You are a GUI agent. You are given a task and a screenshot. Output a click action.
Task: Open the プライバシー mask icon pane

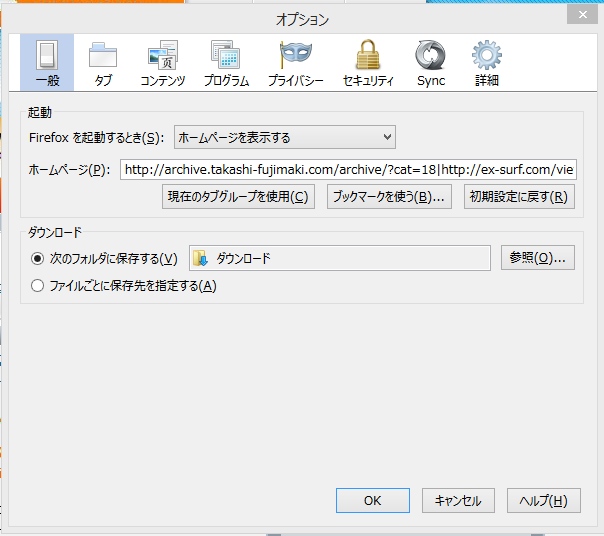(x=295, y=55)
